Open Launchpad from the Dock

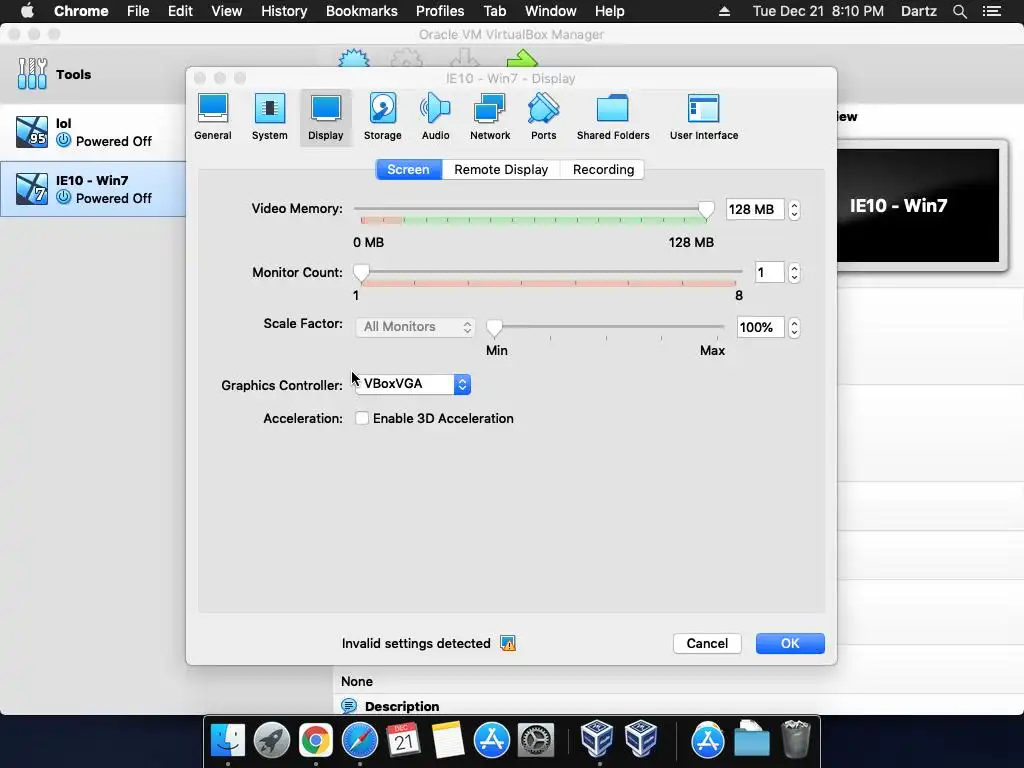pyautogui.click(x=272, y=741)
